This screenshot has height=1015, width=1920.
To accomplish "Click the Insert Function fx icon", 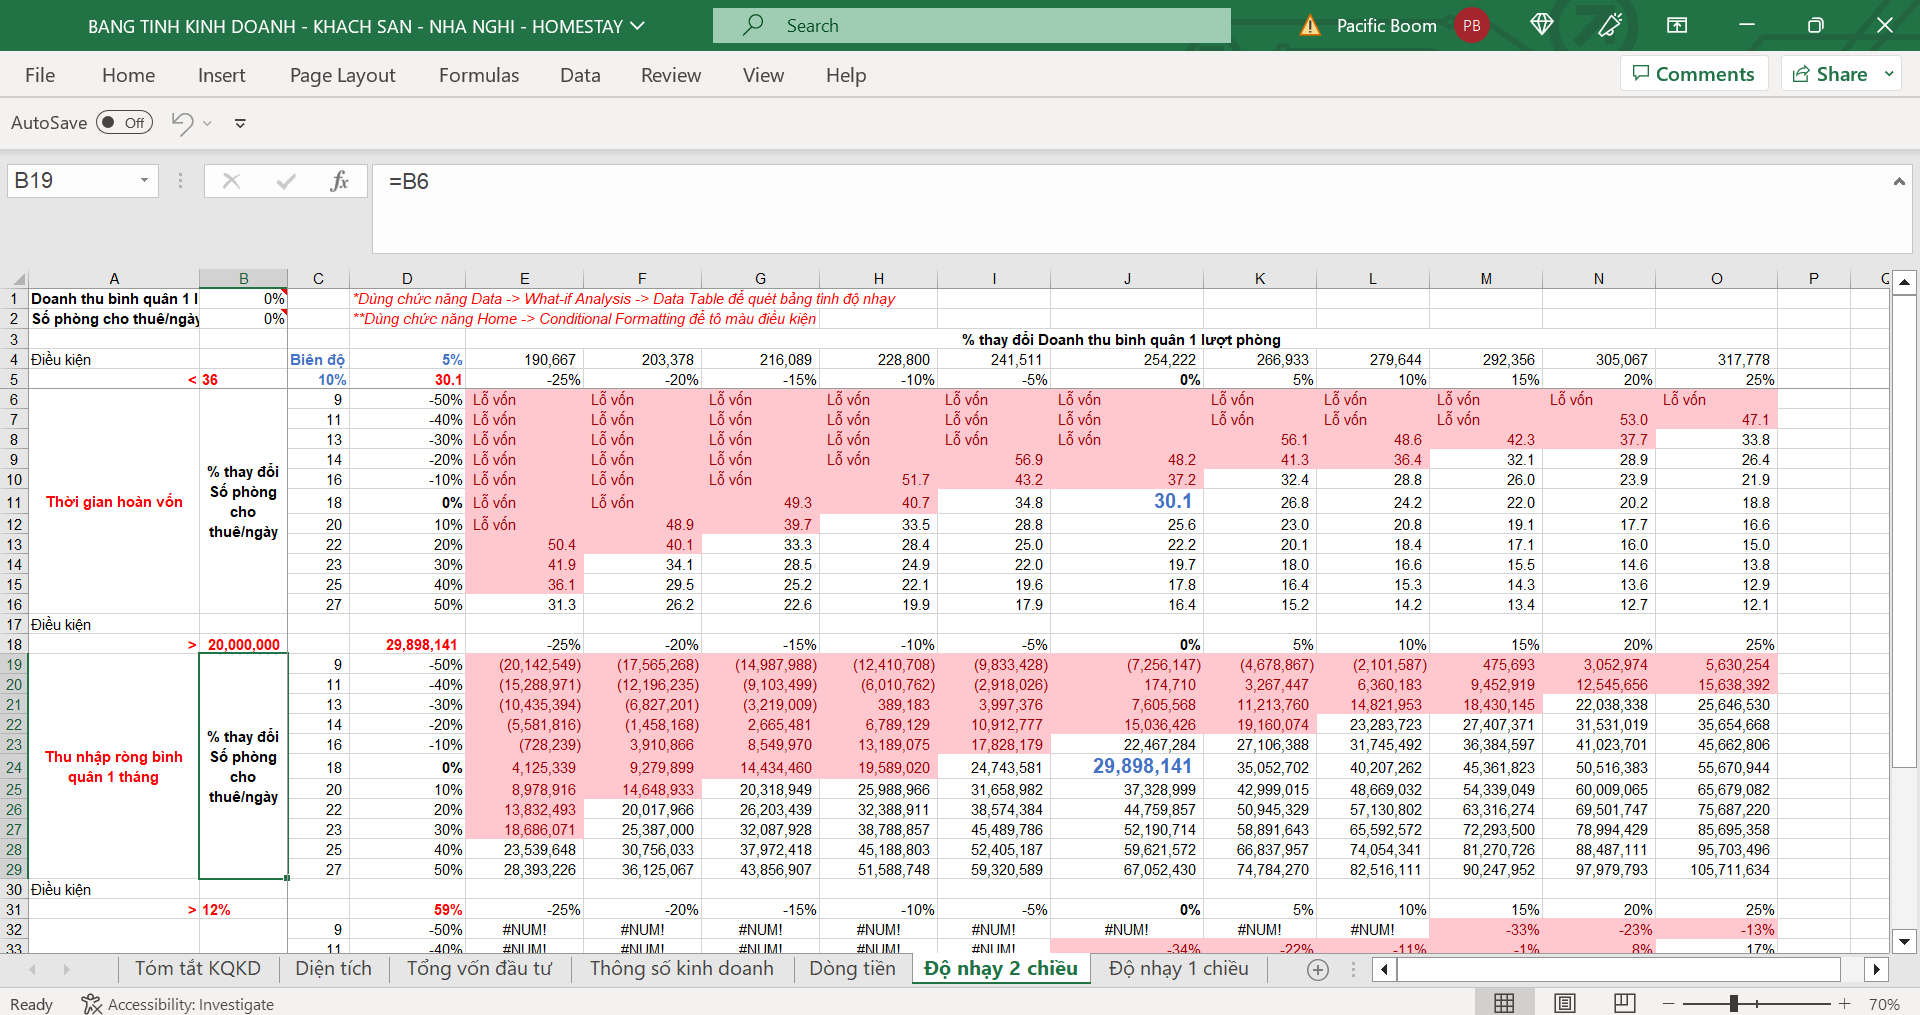I will (339, 181).
